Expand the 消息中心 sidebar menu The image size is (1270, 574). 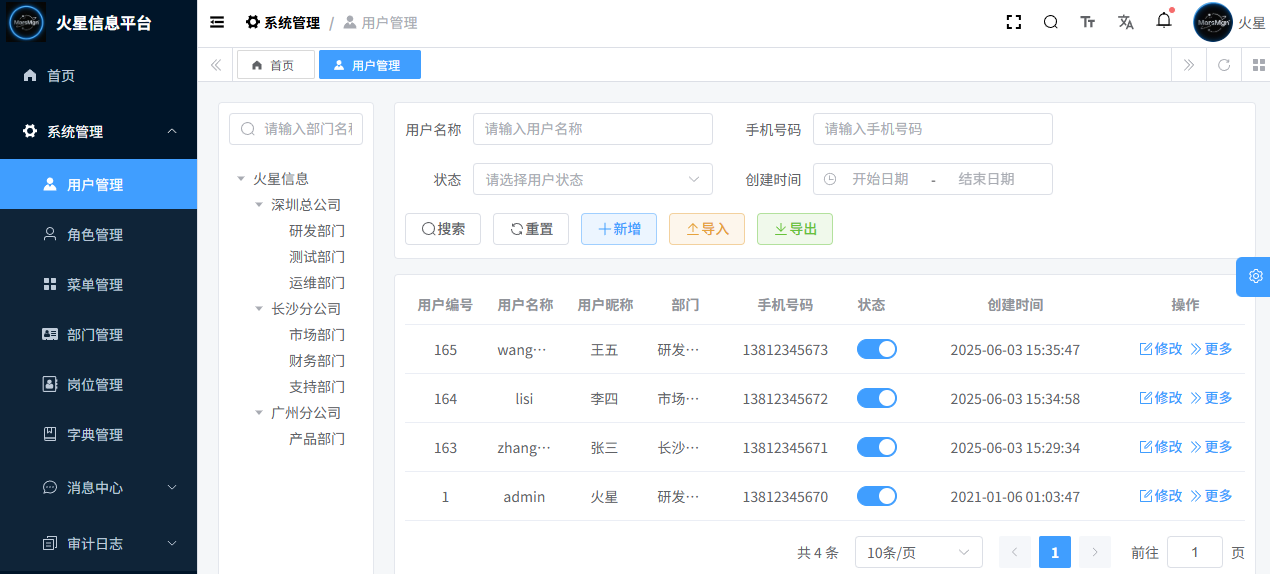[98, 487]
